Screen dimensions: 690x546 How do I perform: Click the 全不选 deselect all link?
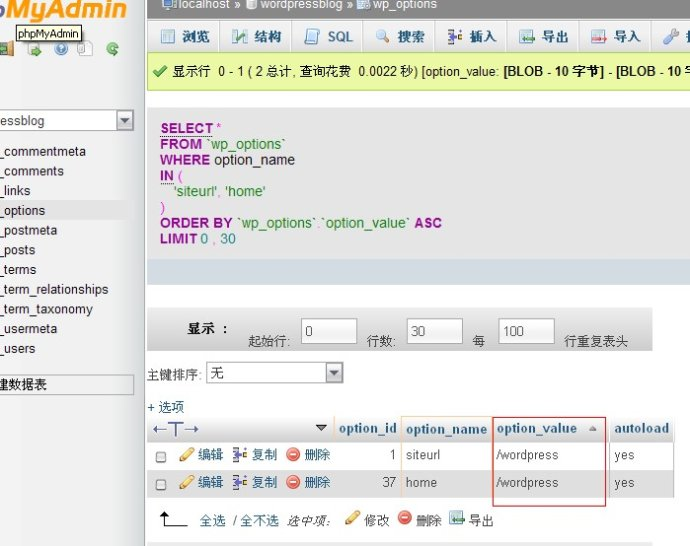[260, 520]
